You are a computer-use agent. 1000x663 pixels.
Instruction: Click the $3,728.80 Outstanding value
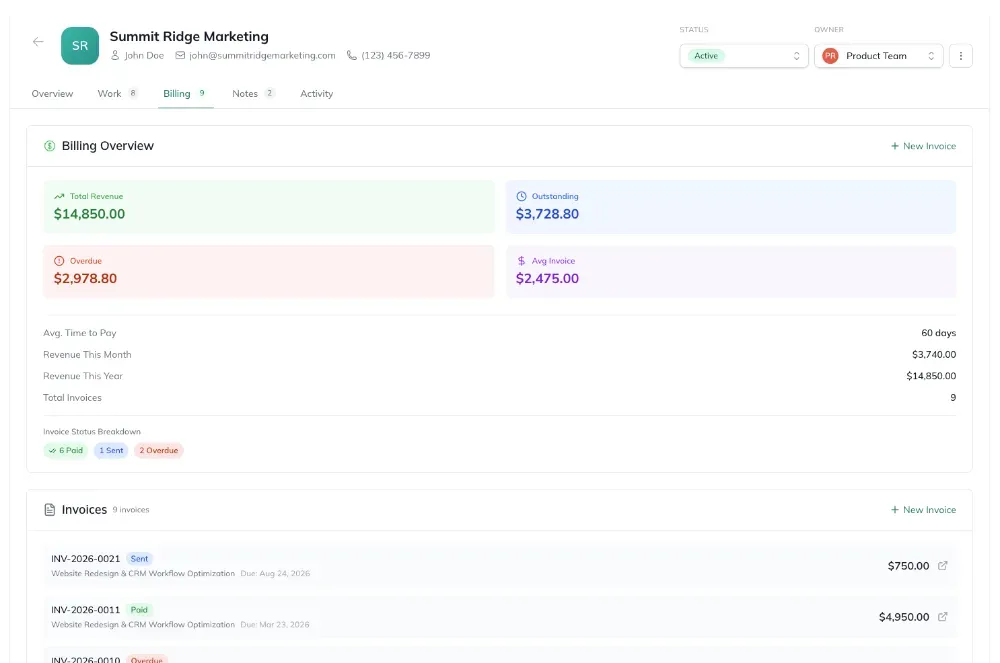tap(547, 214)
